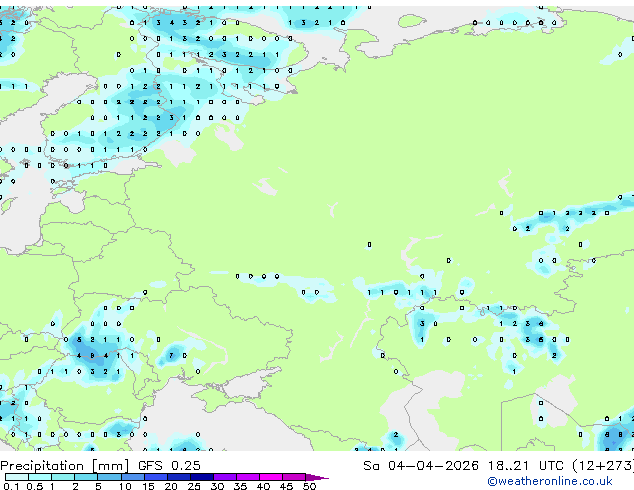Click the legend label "15"
The height and width of the screenshot is (490, 634).
pyautogui.click(x=148, y=486)
